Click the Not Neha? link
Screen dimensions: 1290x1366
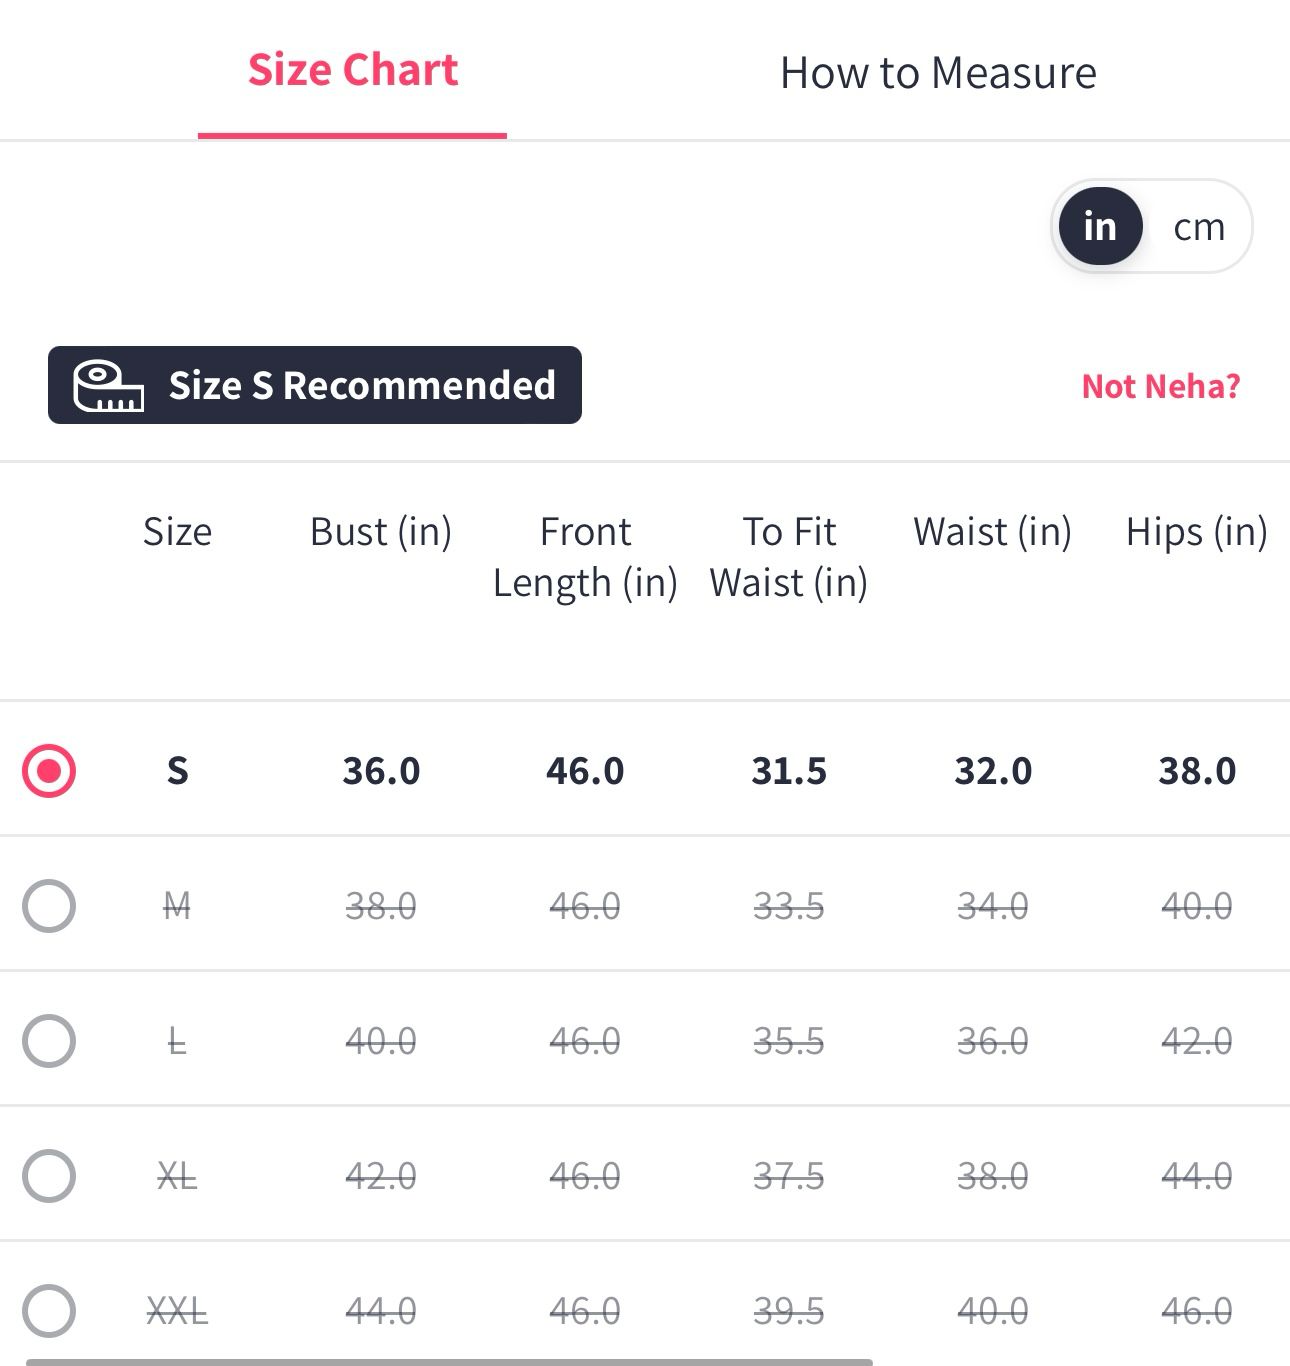coord(1161,386)
